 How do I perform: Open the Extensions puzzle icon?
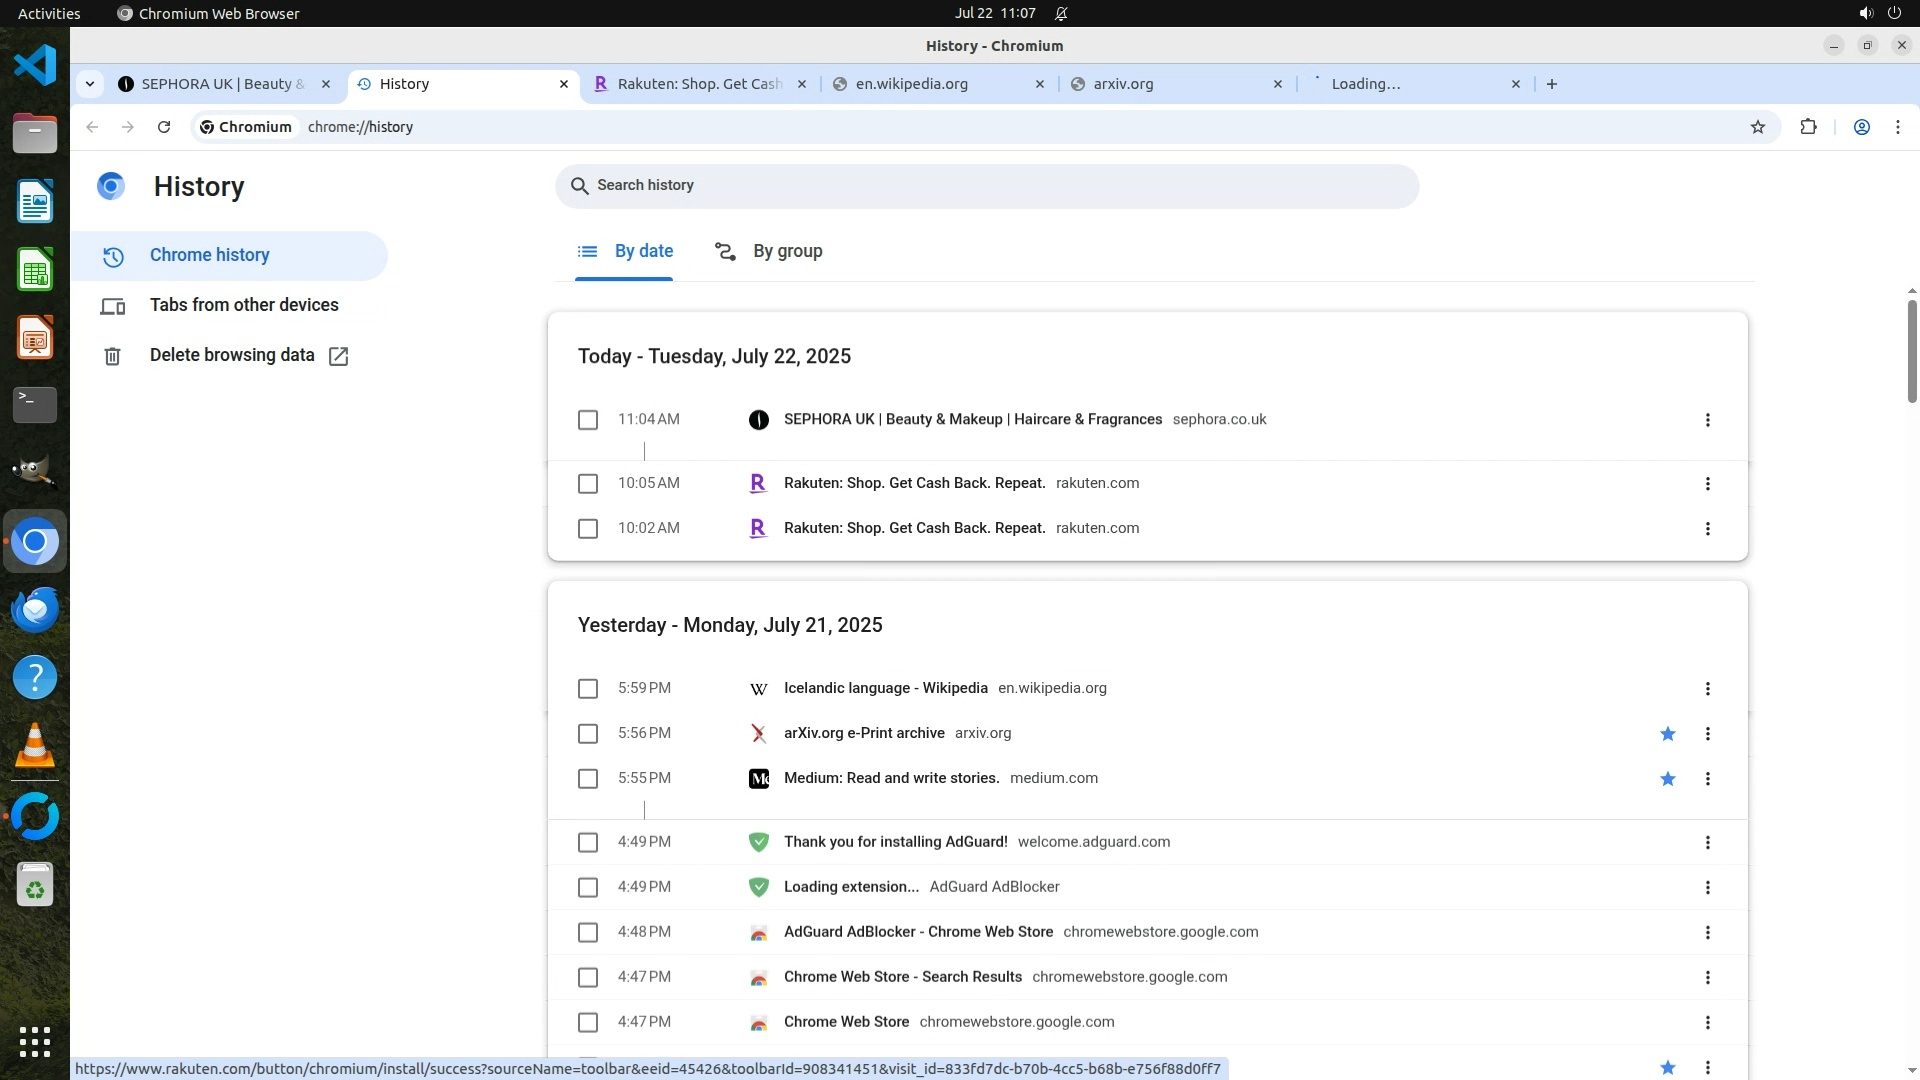pyautogui.click(x=1808, y=127)
